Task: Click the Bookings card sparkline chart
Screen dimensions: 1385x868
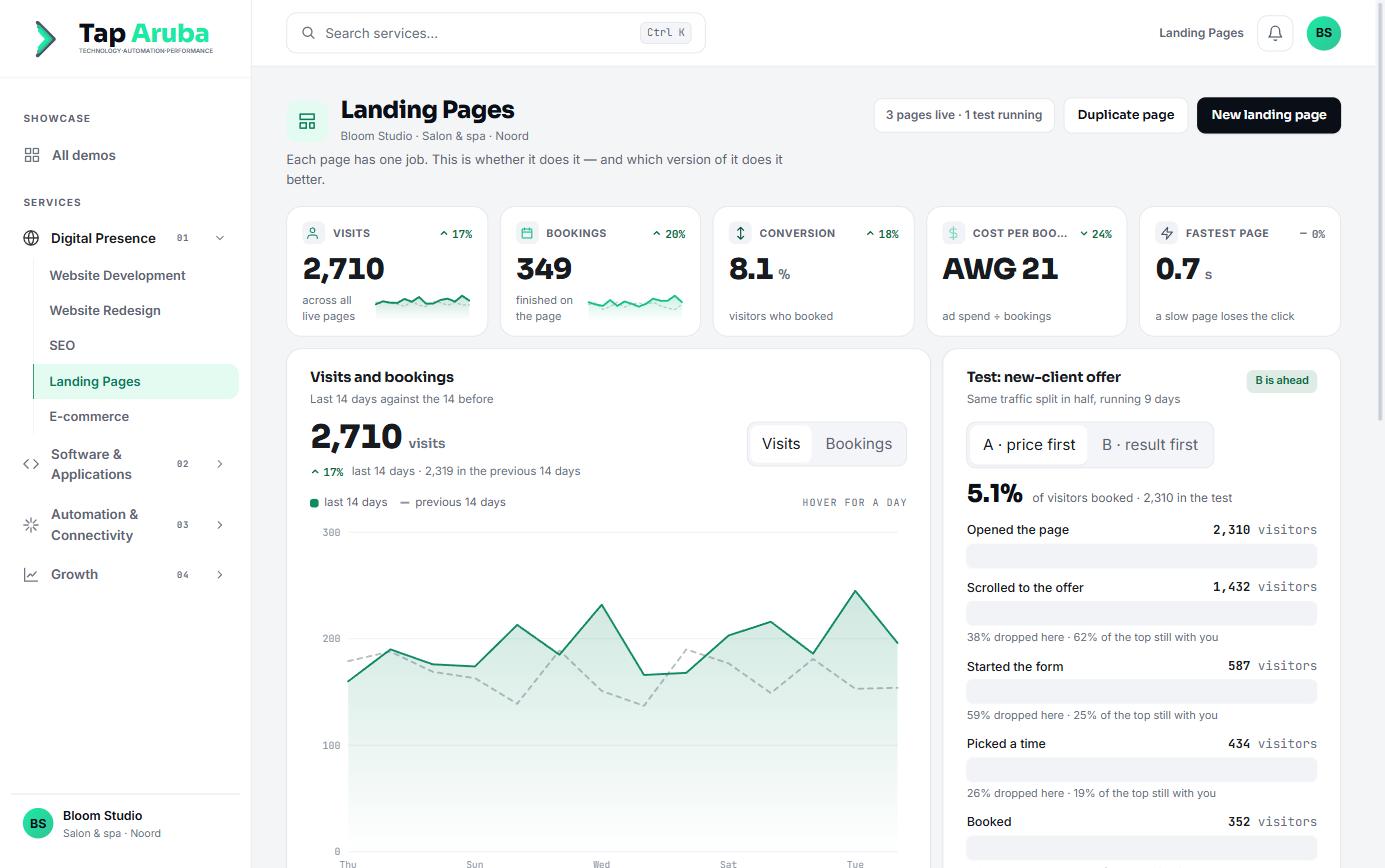Action: (x=635, y=306)
